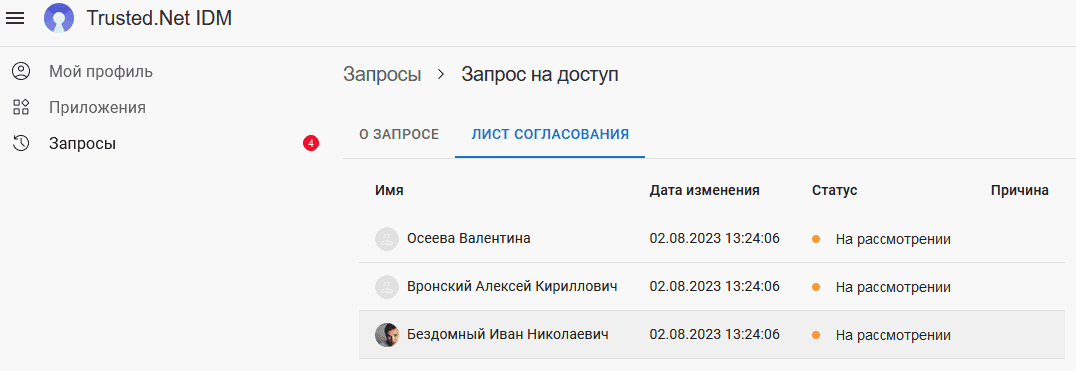Click the Trusted.Net IDM title text
Screen dimensions: 1076x371
[159, 19]
